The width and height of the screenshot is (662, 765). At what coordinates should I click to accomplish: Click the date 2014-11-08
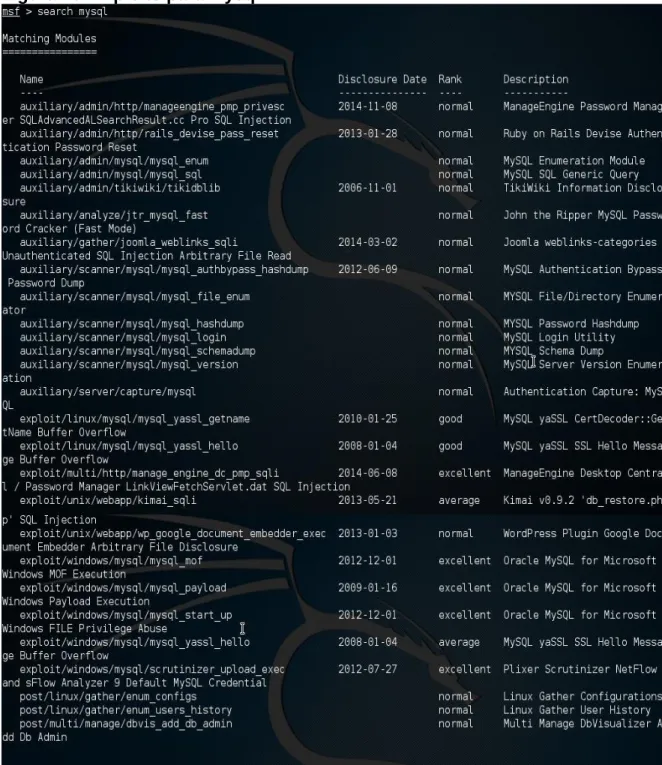pos(368,106)
